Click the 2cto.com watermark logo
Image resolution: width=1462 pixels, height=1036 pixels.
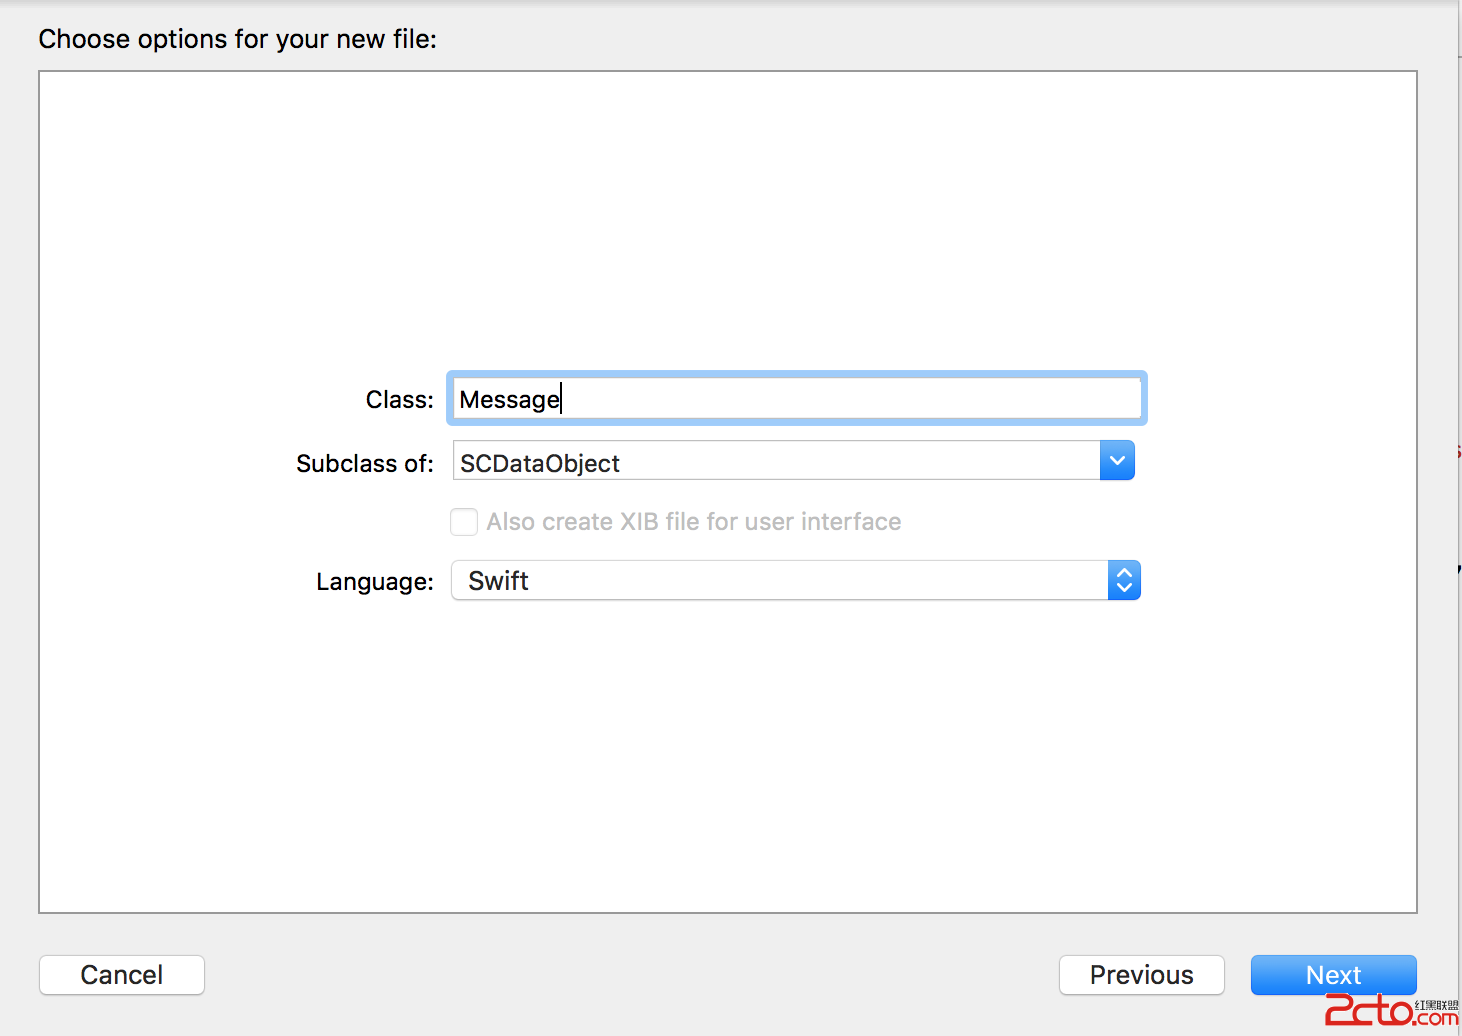1390,1010
